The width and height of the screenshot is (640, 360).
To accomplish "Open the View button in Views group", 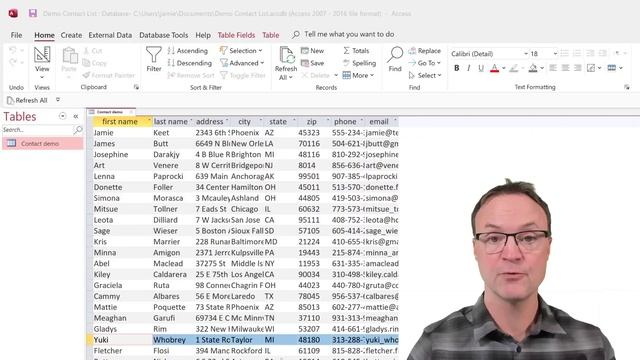I will pyautogui.click(x=42, y=62).
